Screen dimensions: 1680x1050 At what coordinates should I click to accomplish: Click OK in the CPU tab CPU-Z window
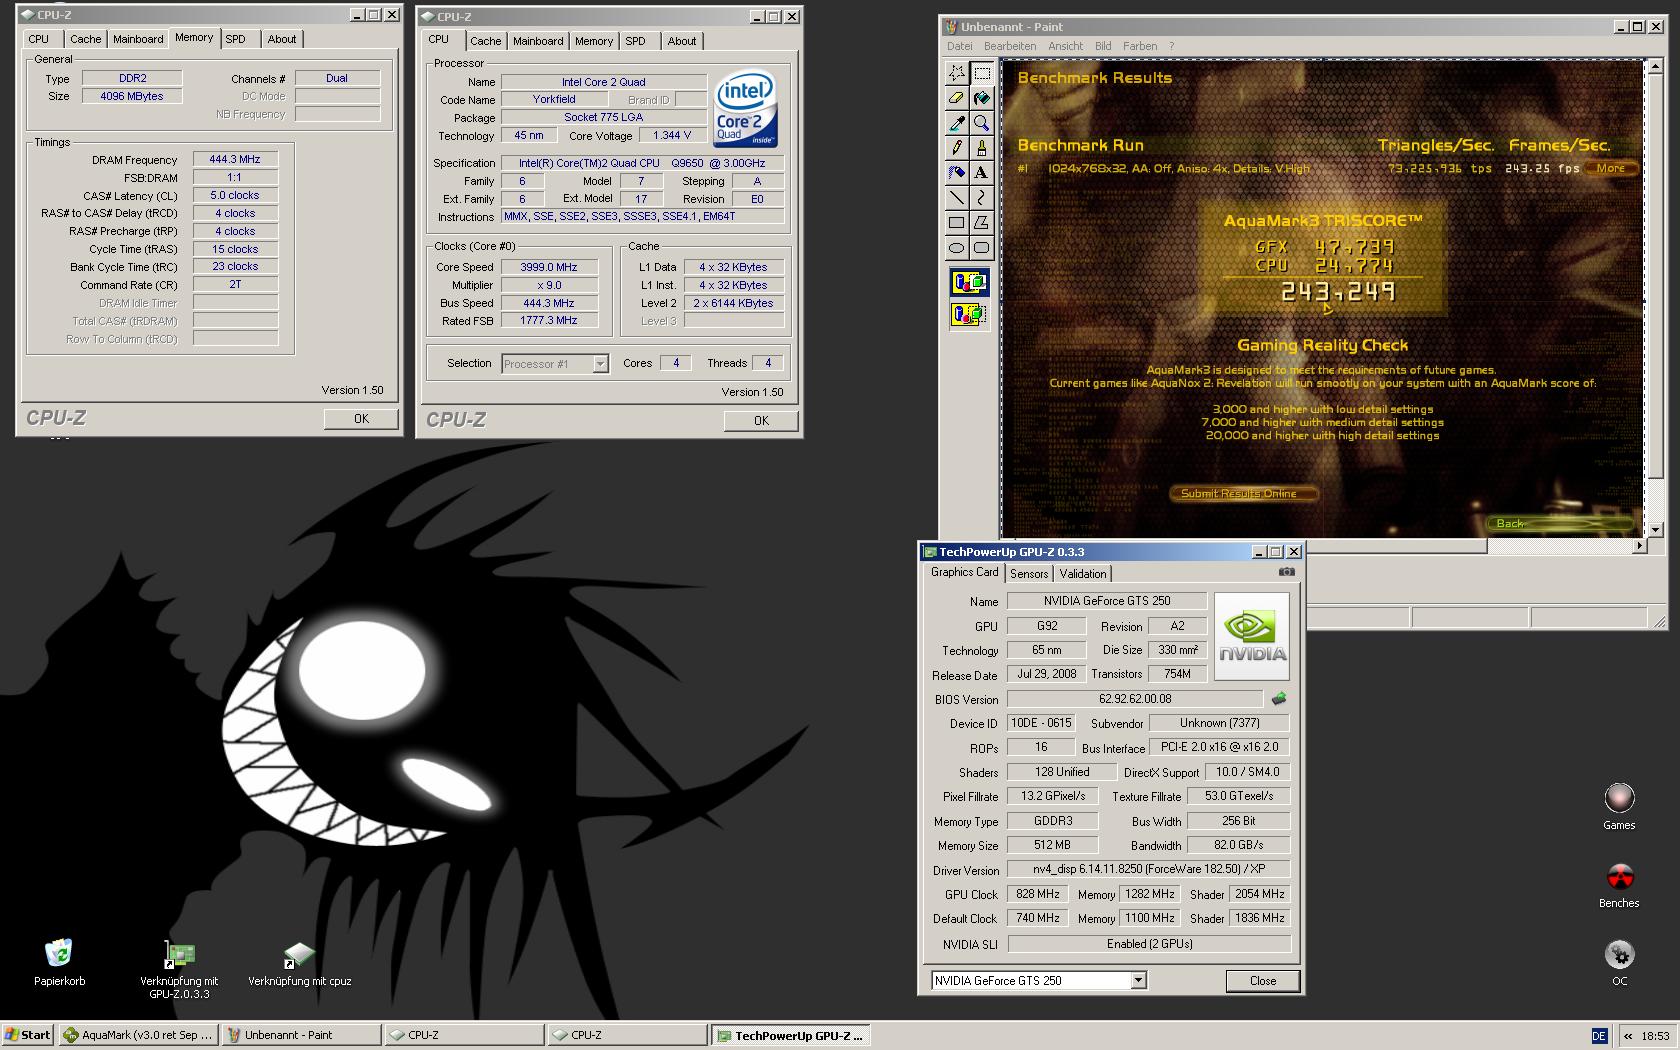[761, 421]
